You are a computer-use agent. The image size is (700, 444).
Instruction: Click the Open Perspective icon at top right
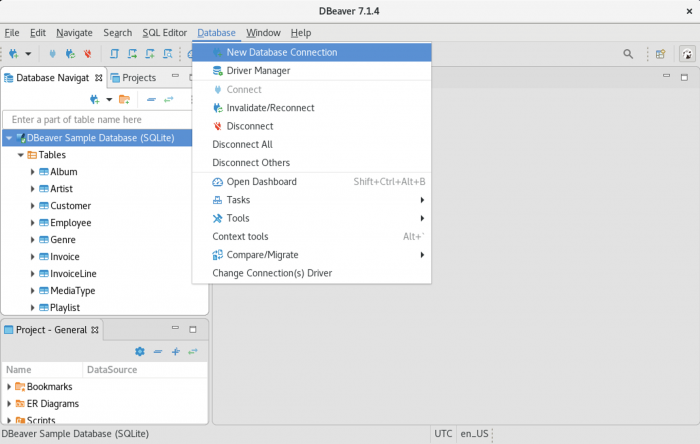[661, 54]
